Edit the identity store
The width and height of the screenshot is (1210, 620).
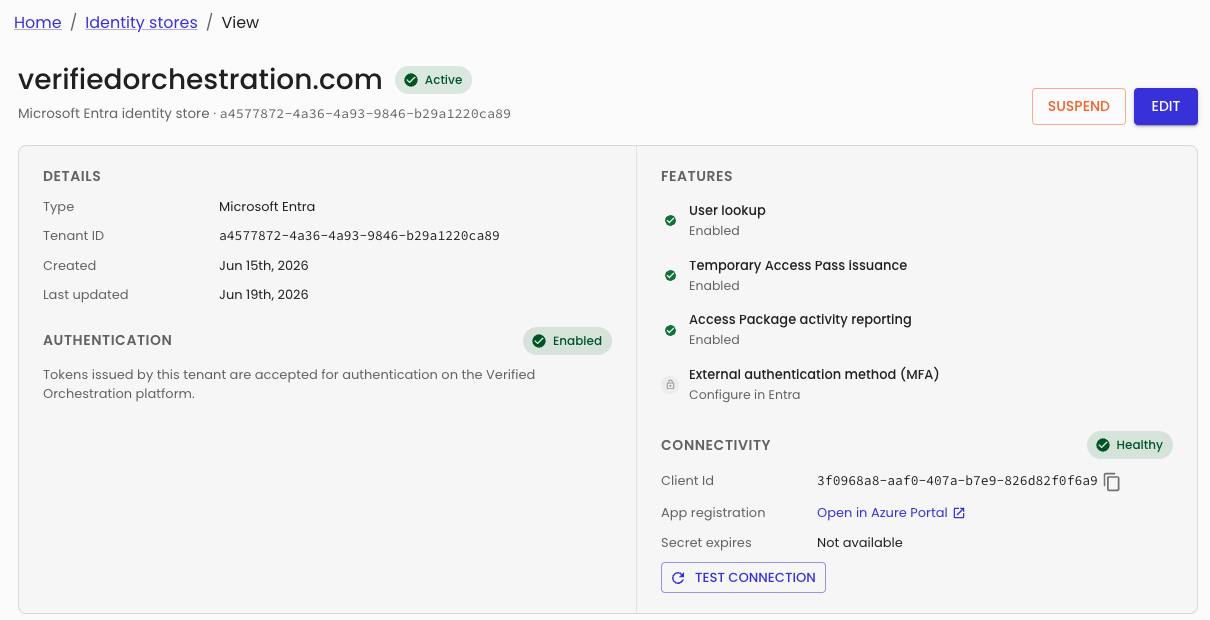click(x=1166, y=107)
